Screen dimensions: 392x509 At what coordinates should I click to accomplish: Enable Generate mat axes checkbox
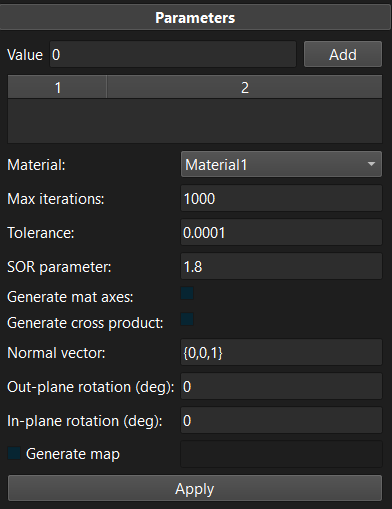coord(187,294)
